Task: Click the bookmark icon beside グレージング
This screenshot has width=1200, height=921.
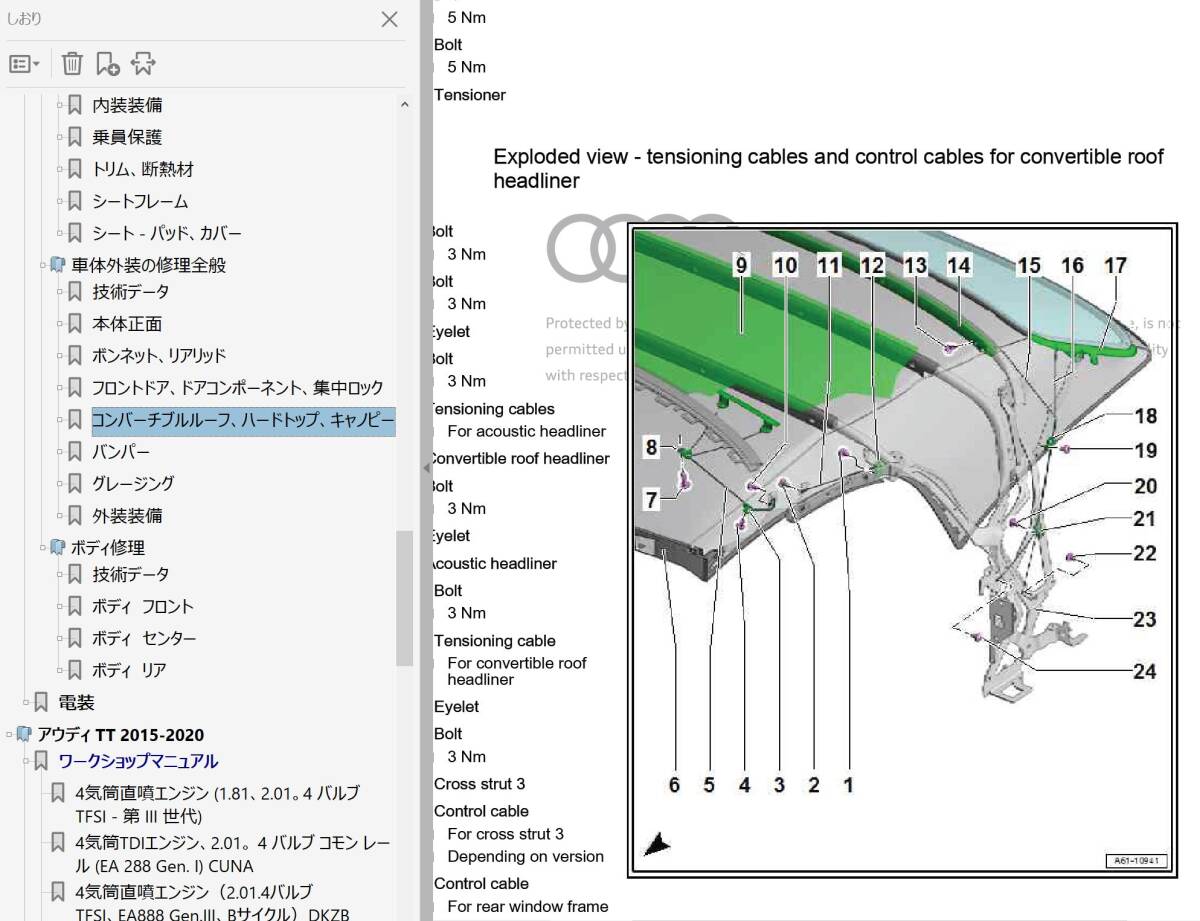Action: tap(75, 484)
